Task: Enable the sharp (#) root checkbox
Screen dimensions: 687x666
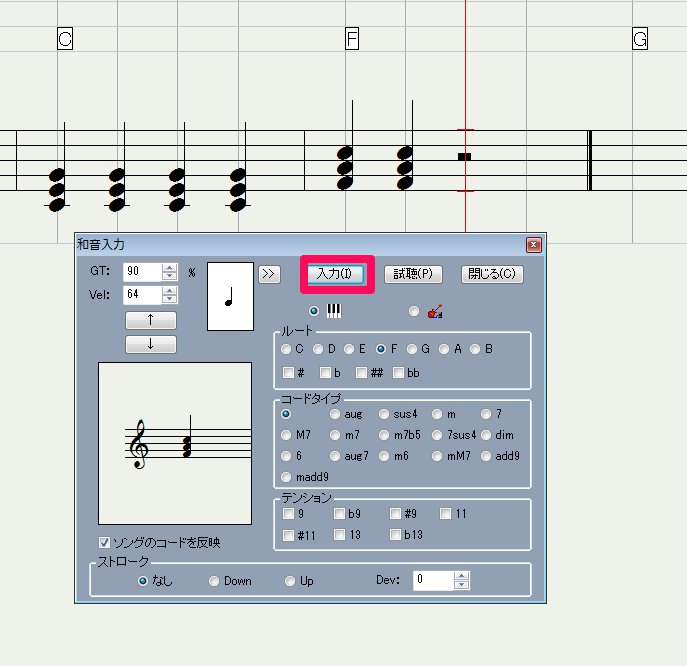Action: coord(289,373)
